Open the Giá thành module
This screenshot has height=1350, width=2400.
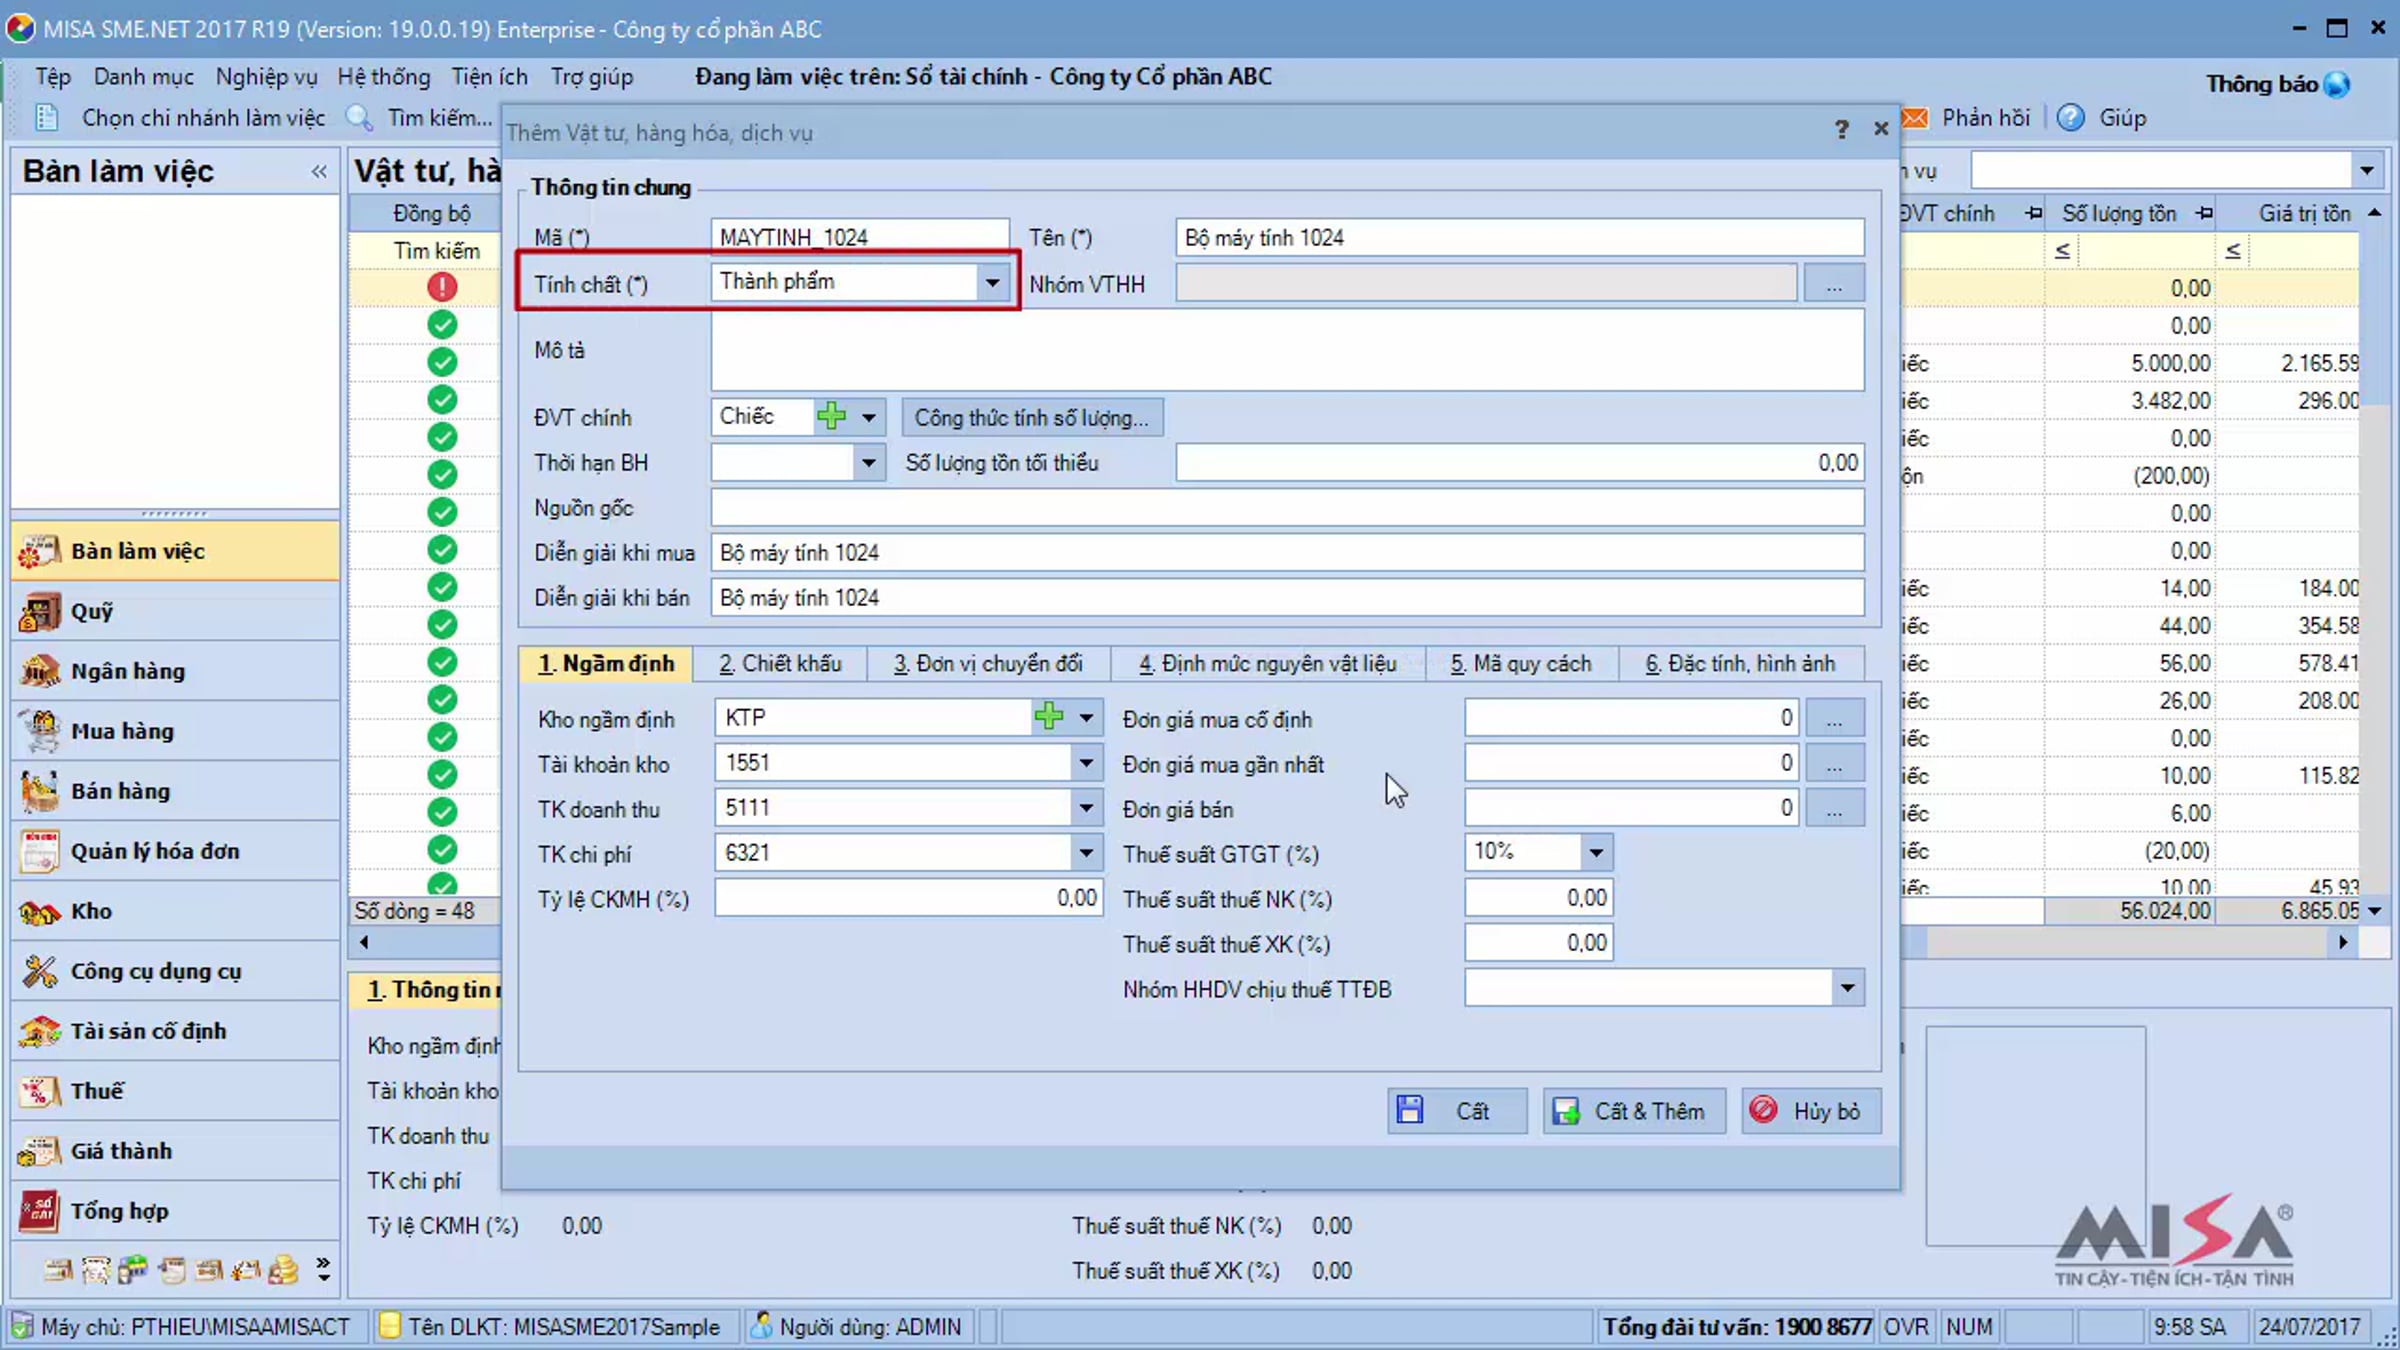[x=175, y=1151]
